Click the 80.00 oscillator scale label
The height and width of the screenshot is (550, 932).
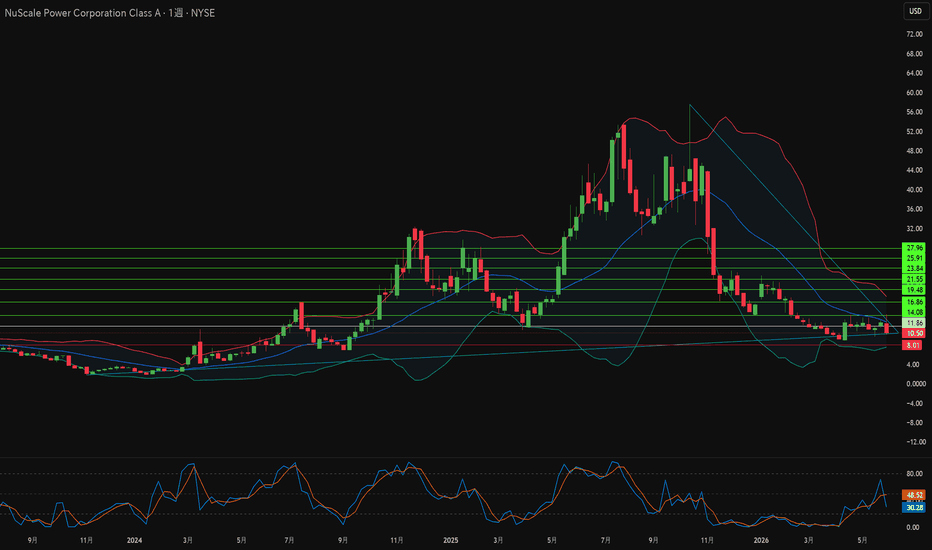(x=914, y=474)
